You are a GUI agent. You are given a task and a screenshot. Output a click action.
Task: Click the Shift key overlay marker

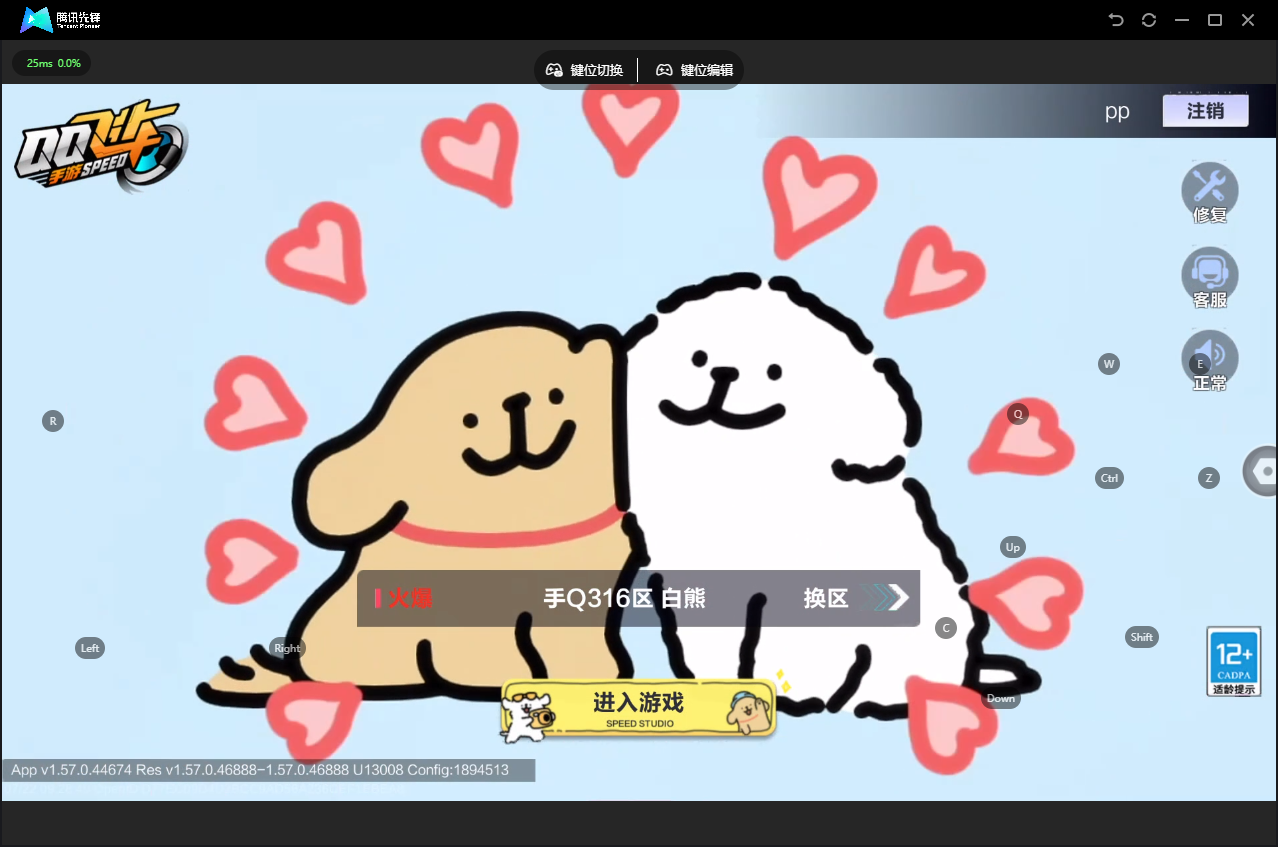click(1141, 637)
